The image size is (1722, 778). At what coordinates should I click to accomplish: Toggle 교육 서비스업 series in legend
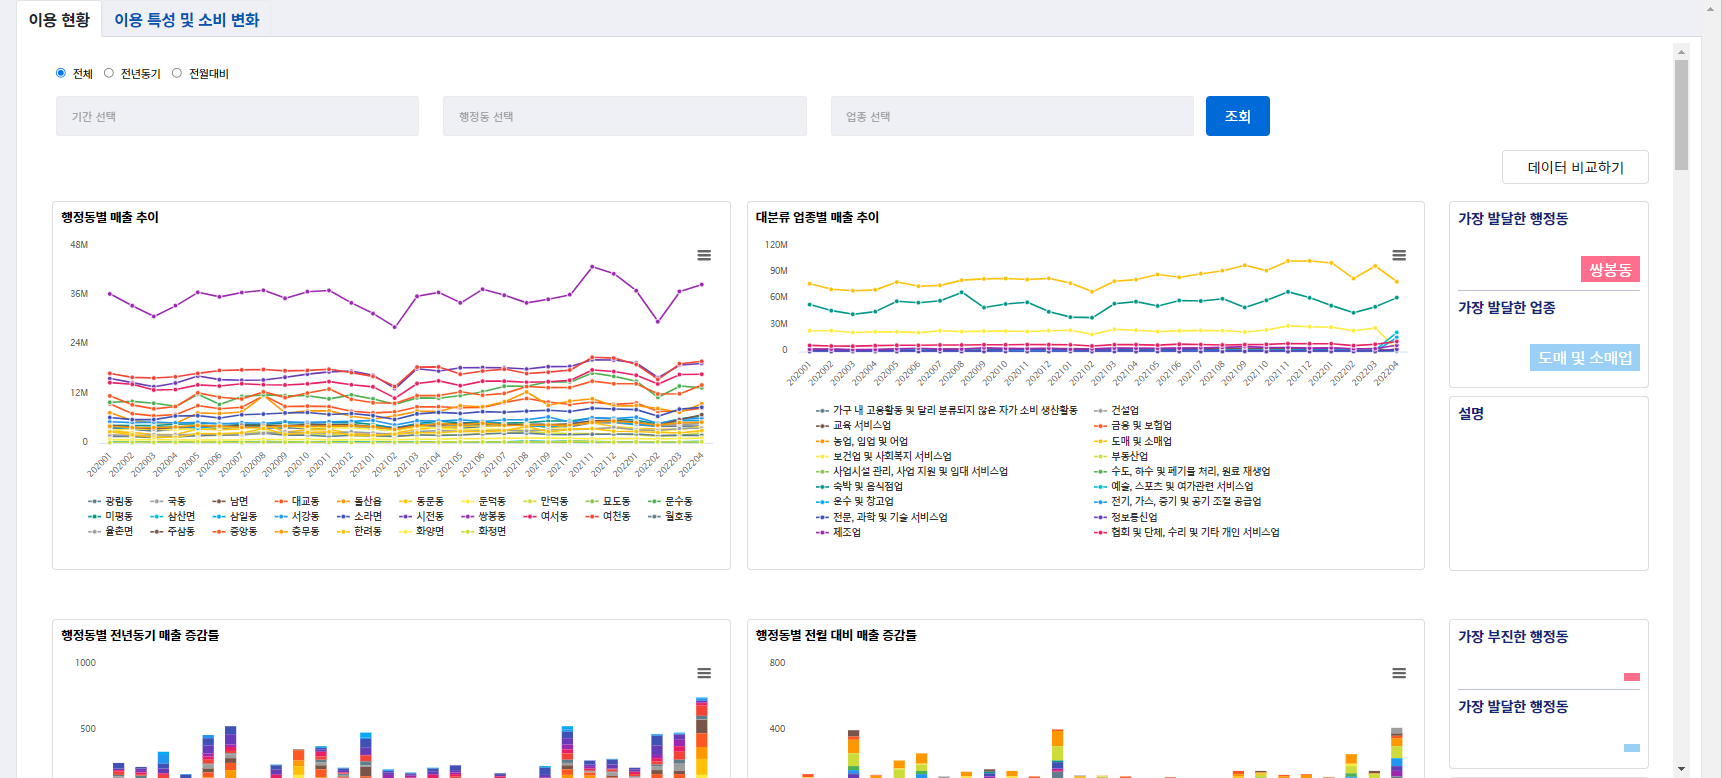pyautogui.click(x=853, y=425)
